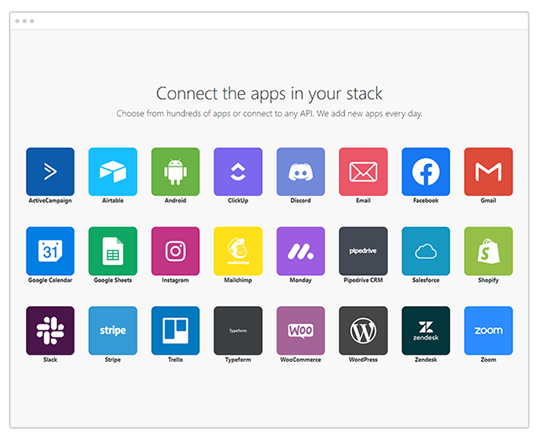Click the Trello app icon
This screenshot has width=540, height=440.
175,331
